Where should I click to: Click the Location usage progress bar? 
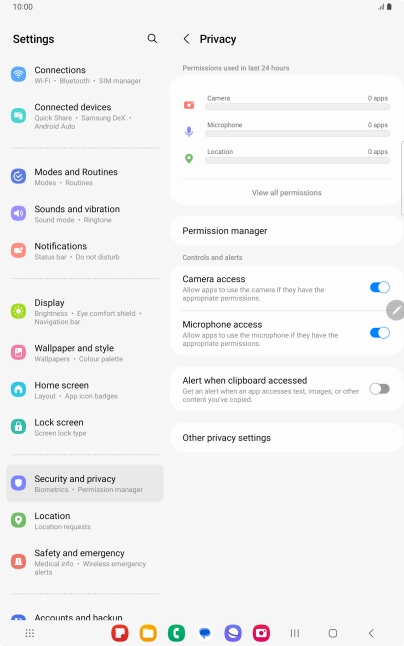click(297, 160)
